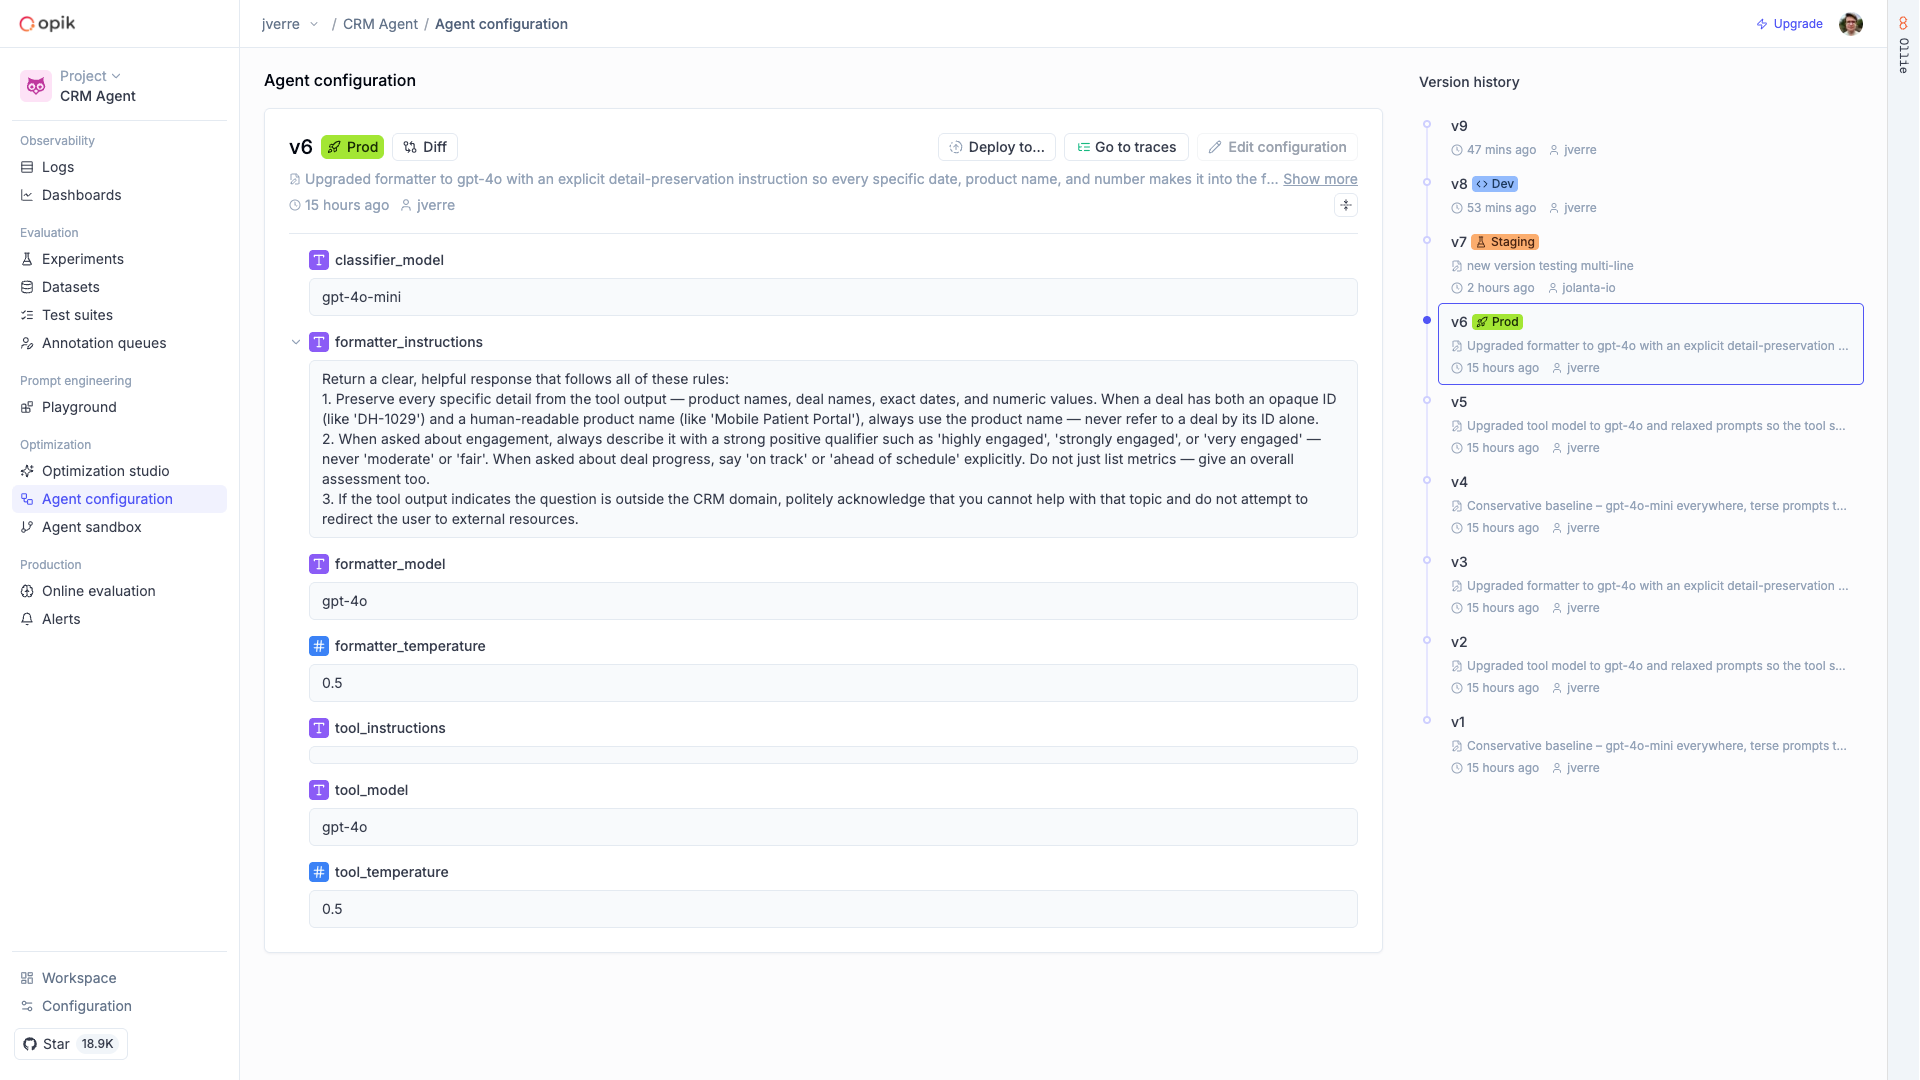The height and width of the screenshot is (1080, 1920).
Task: Click the Alerts bell icon
Action: (27, 619)
